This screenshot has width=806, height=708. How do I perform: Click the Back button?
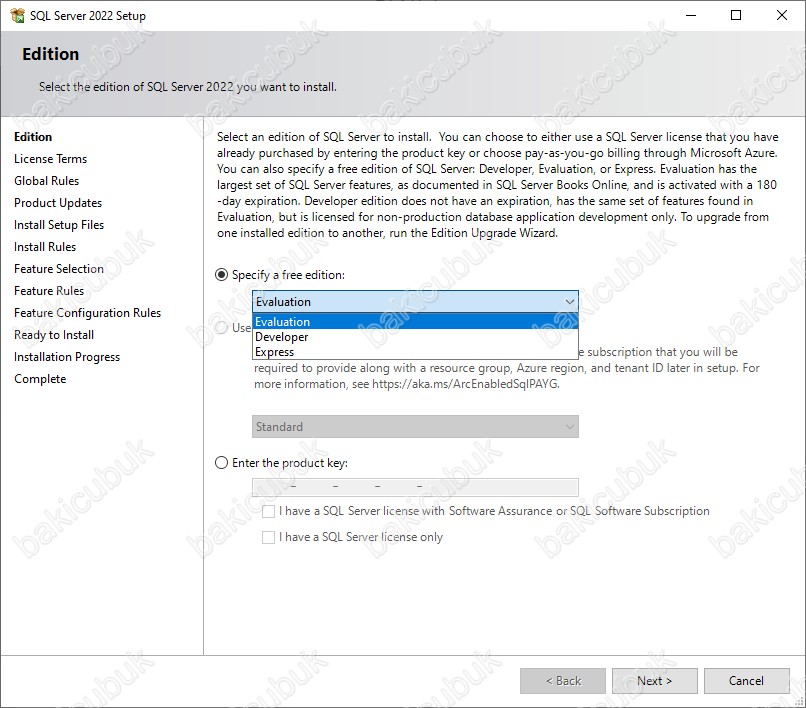click(x=563, y=681)
